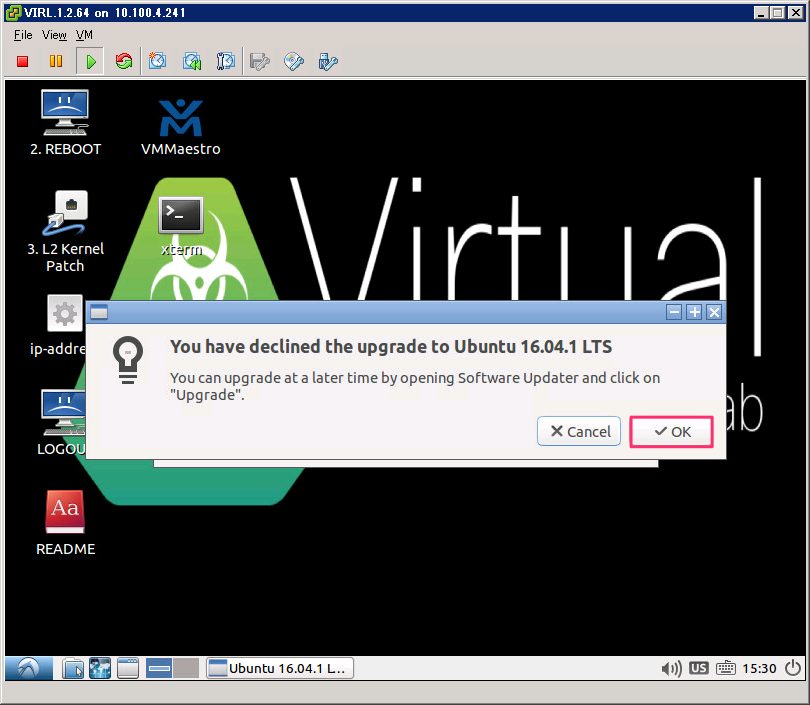The image size is (810, 705).
Task: Minimize the upgrade declined dialog
Action: 674,312
